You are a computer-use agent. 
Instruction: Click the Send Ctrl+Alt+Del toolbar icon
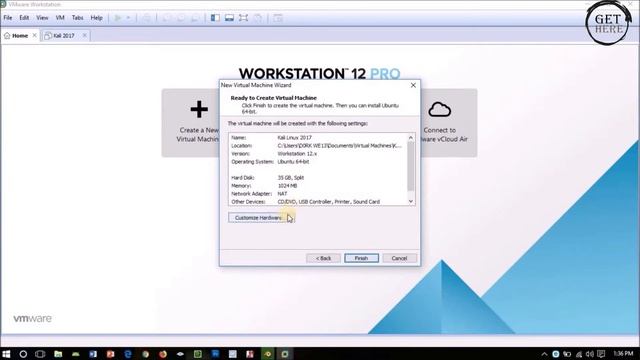point(147,18)
